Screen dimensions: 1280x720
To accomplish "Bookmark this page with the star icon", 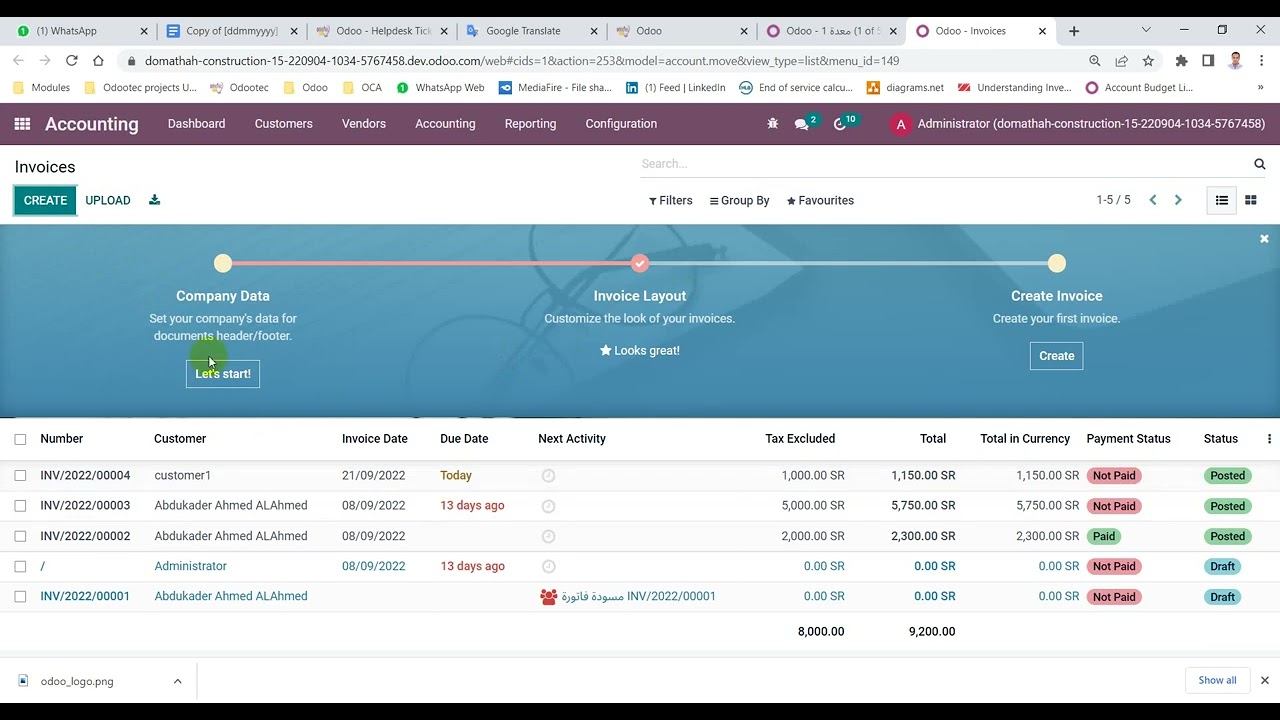I will coord(1148,61).
